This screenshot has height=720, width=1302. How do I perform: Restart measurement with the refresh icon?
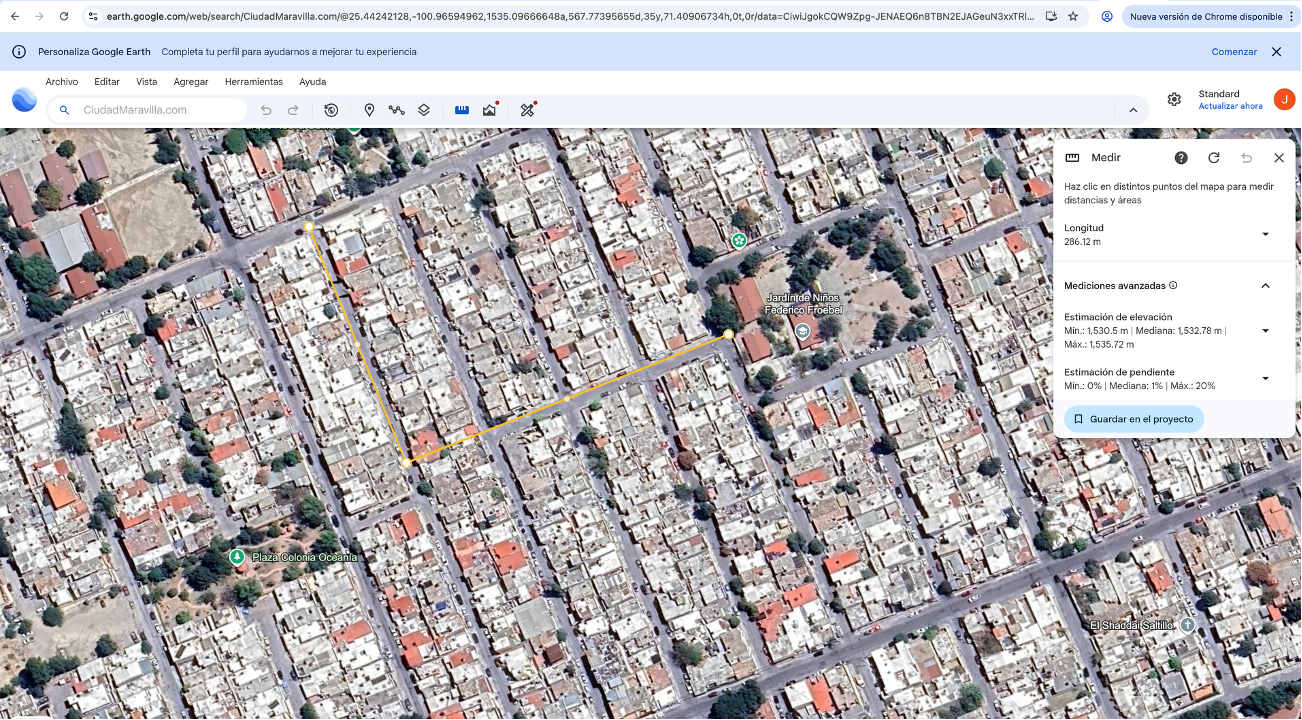[1214, 158]
